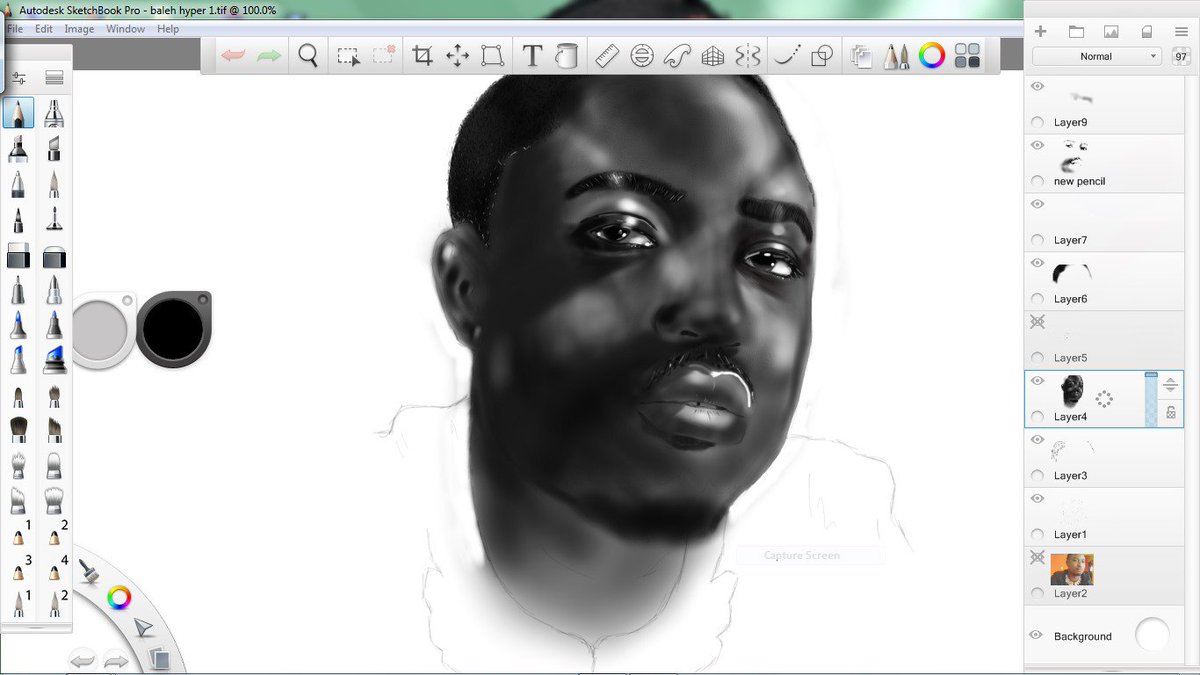Select the Distort tool
This screenshot has width=1200, height=675.
pos(492,56)
